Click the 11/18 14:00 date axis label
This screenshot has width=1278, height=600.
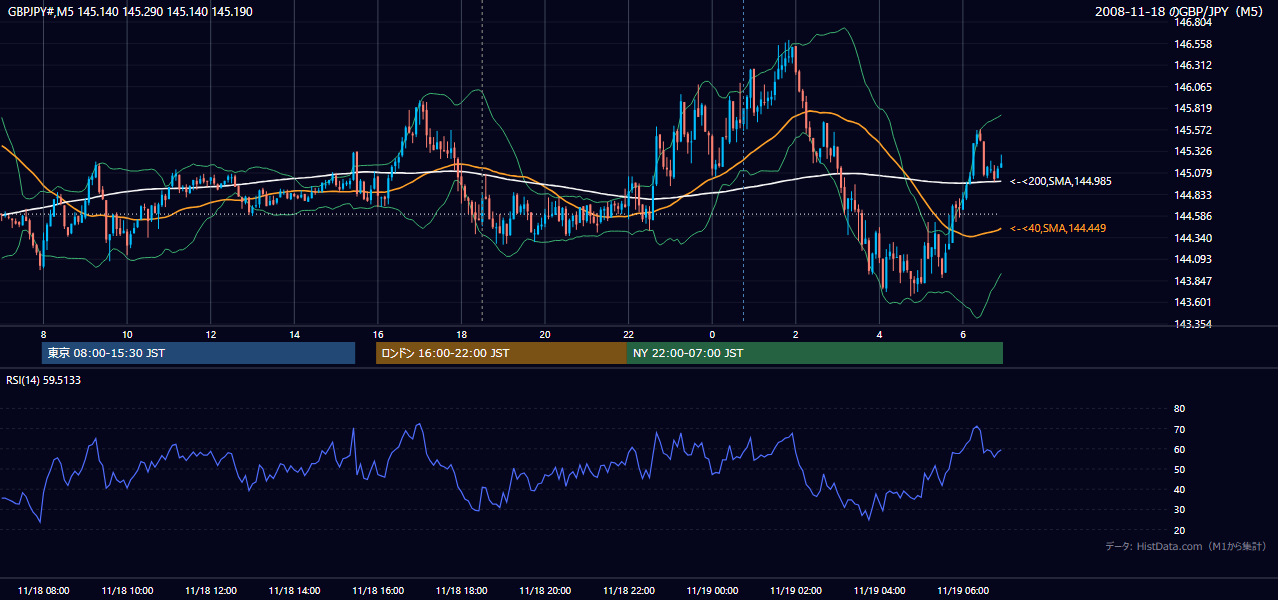(x=295, y=591)
